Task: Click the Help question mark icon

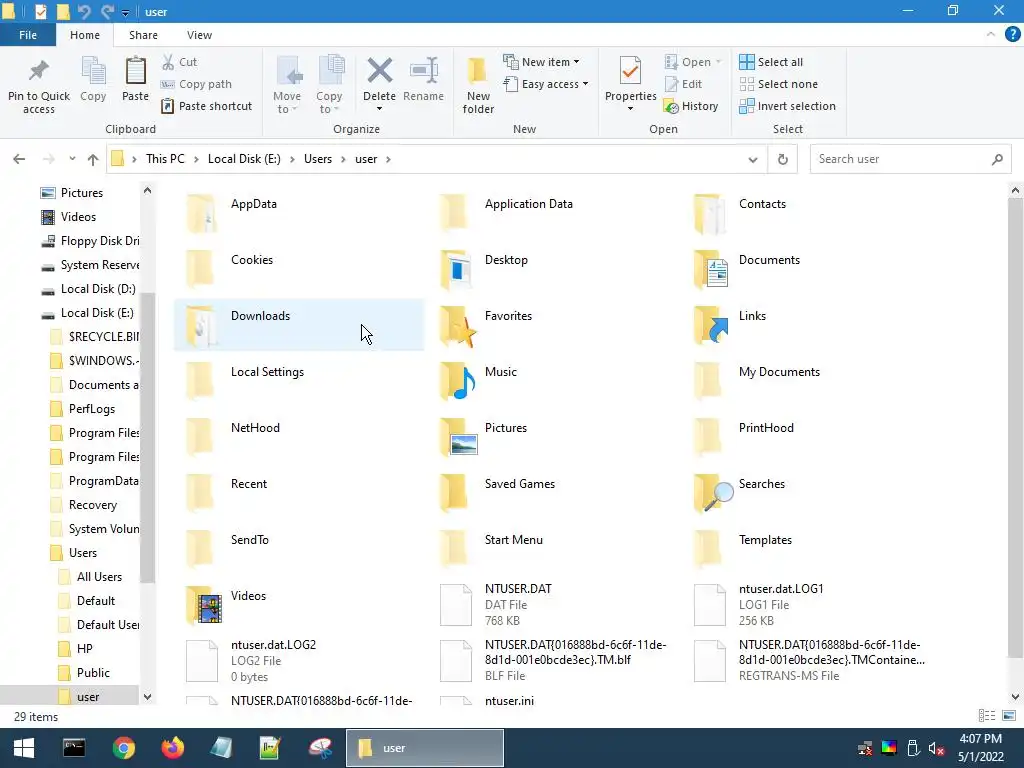Action: pos(1012,35)
